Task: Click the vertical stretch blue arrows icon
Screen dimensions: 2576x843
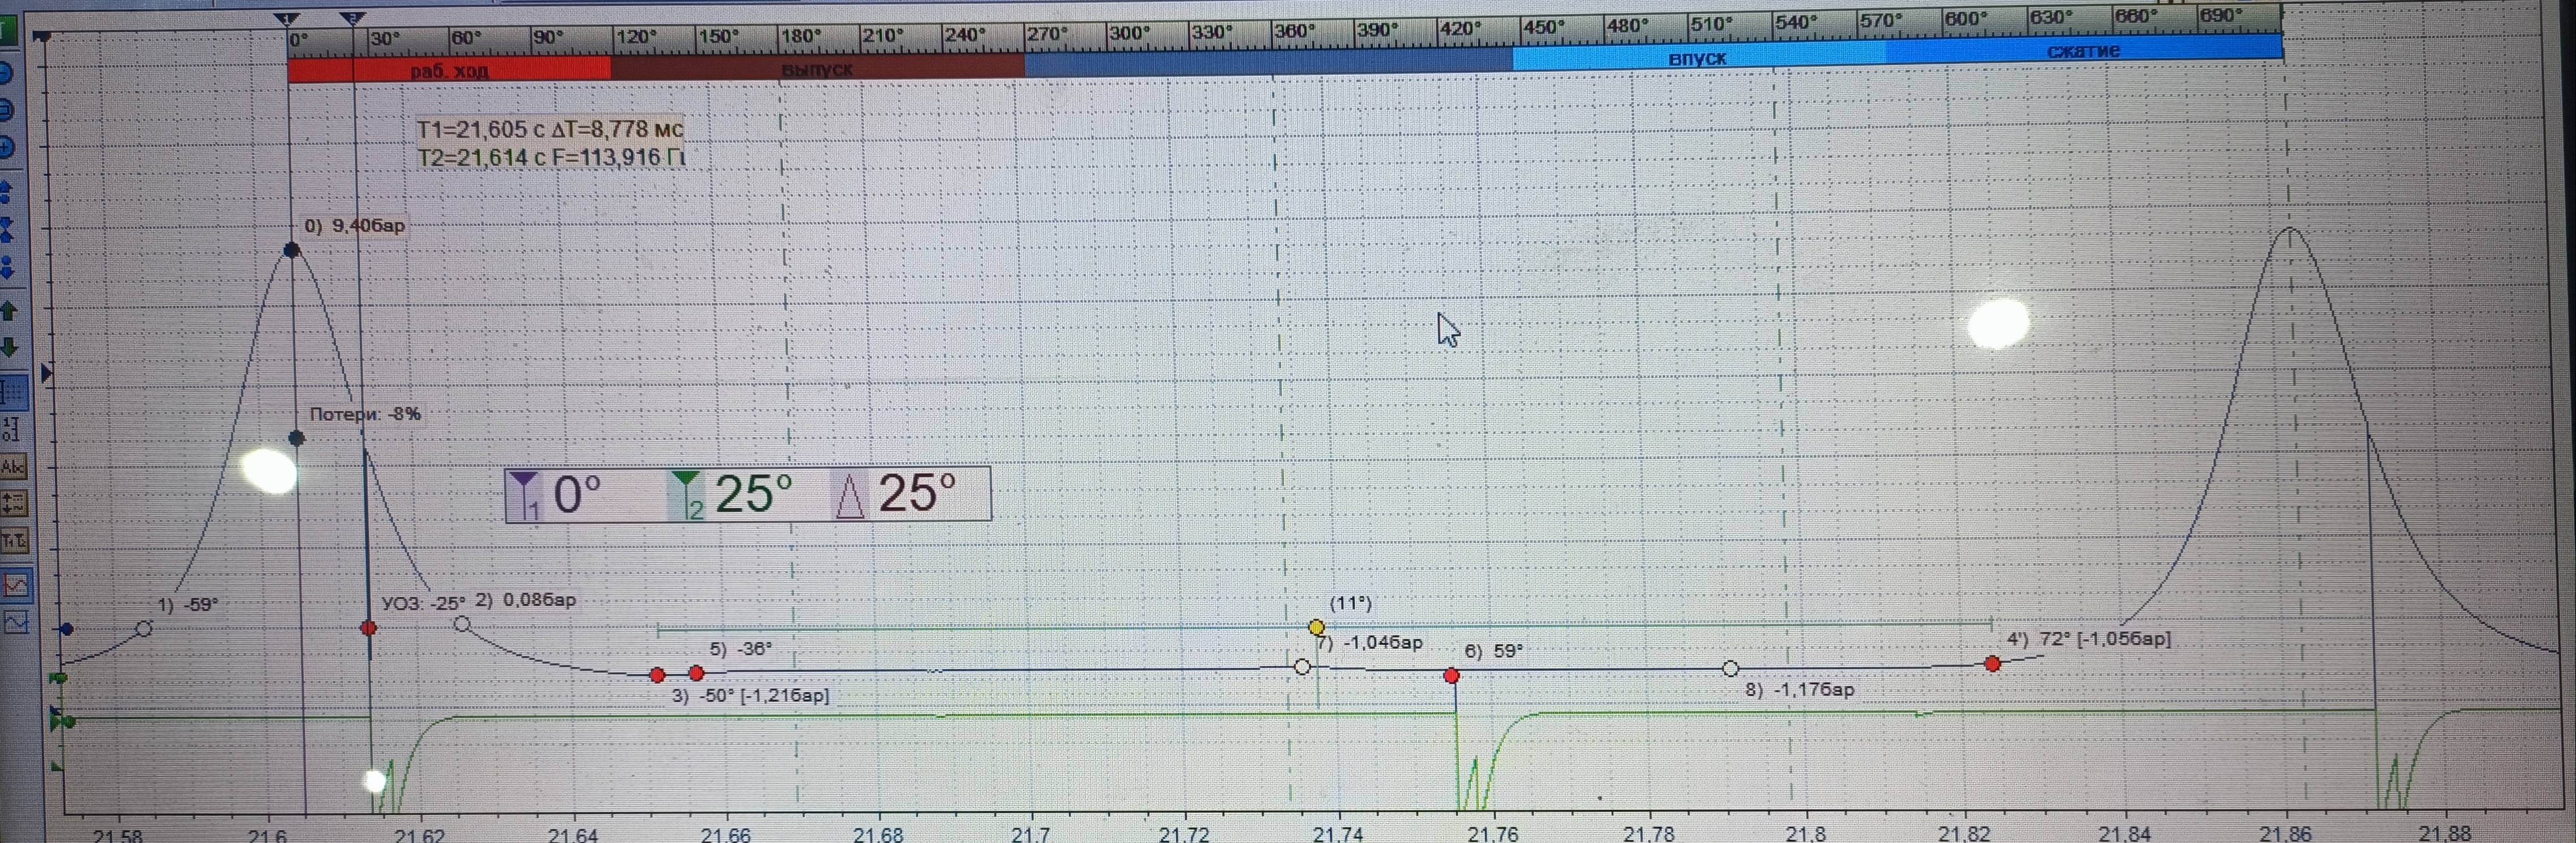Action: click(x=6, y=191)
